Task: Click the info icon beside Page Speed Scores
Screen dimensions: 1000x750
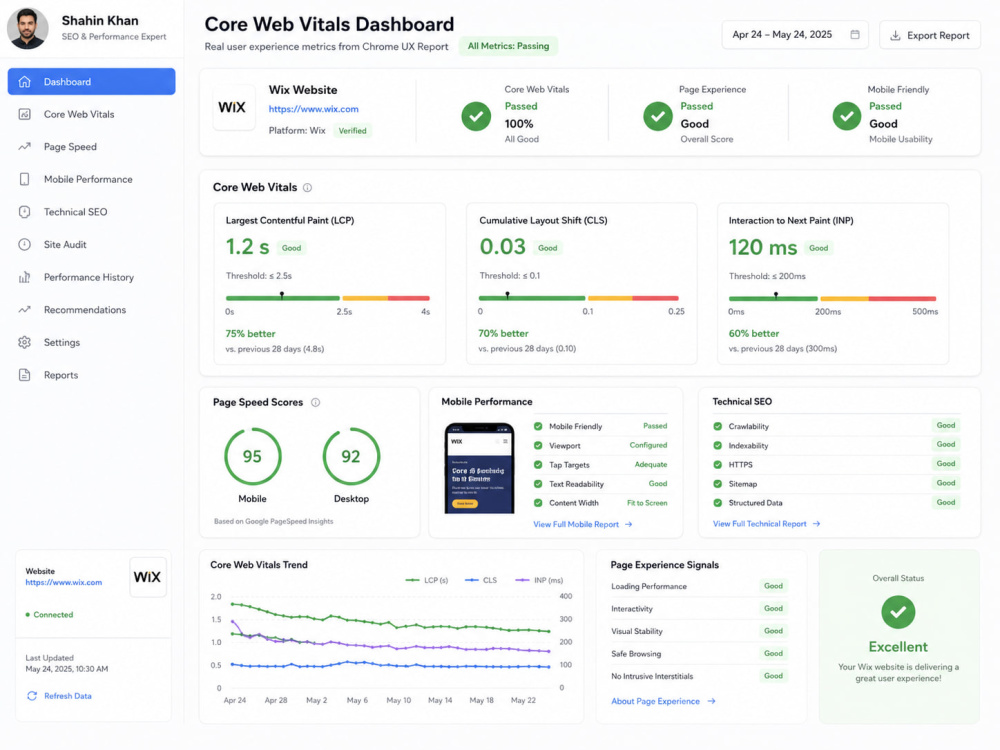Action: tap(315, 402)
